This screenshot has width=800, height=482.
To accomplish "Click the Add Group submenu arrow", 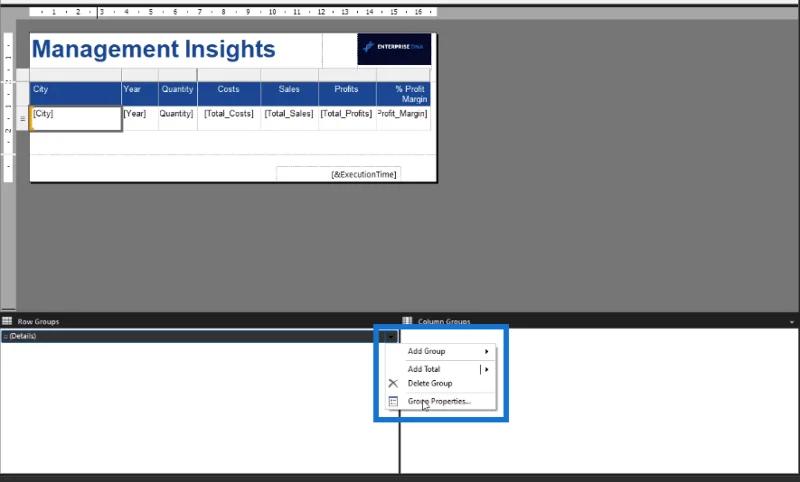I will pos(486,351).
